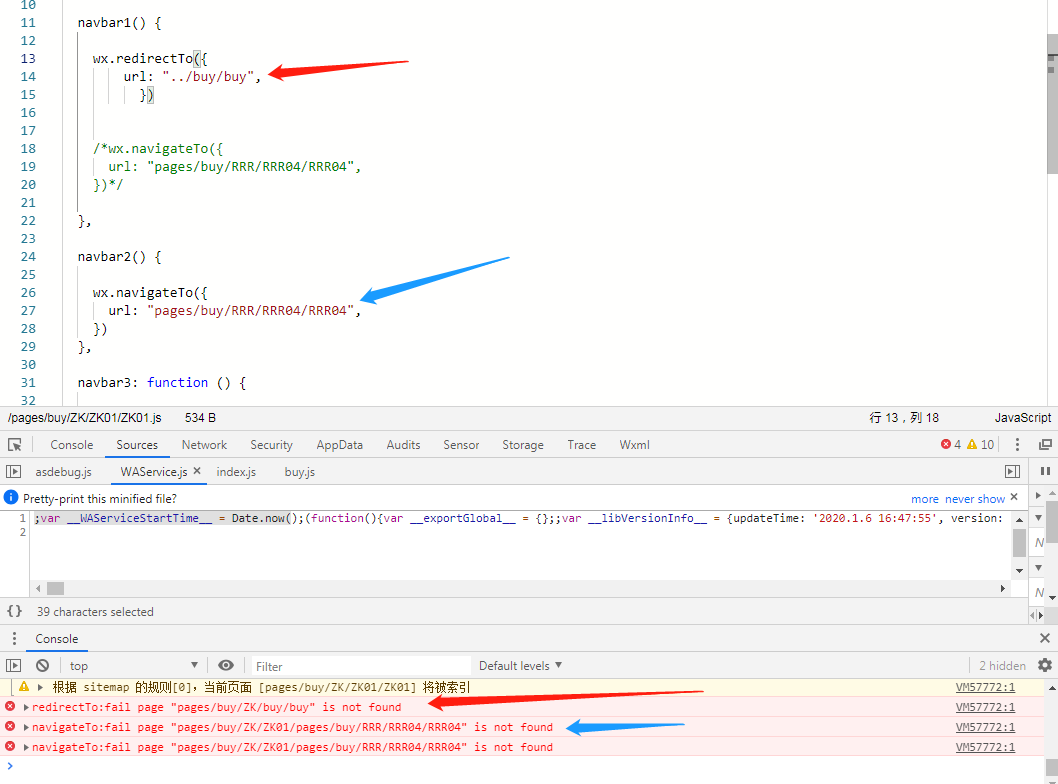The image size is (1058, 784).
Task: Expand the sitemap warning message
Action: pyautogui.click(x=40, y=687)
